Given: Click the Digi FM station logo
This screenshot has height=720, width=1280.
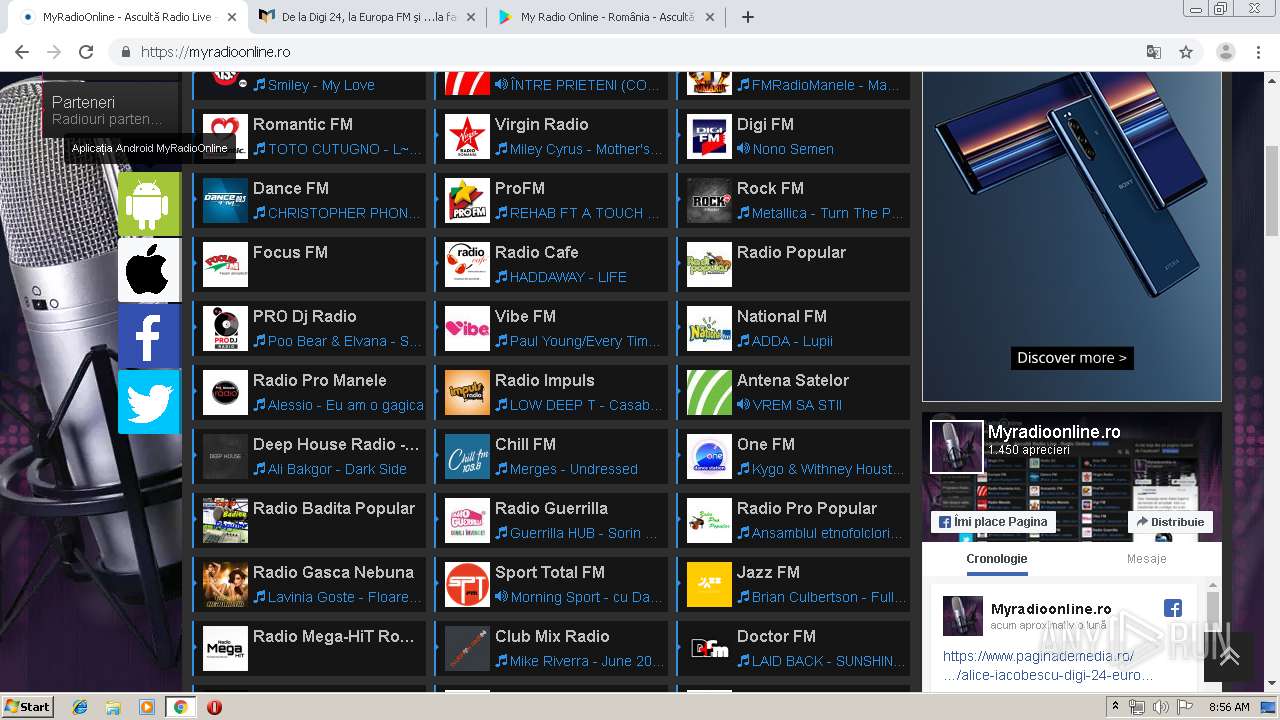Looking at the screenshot, I should [x=709, y=136].
